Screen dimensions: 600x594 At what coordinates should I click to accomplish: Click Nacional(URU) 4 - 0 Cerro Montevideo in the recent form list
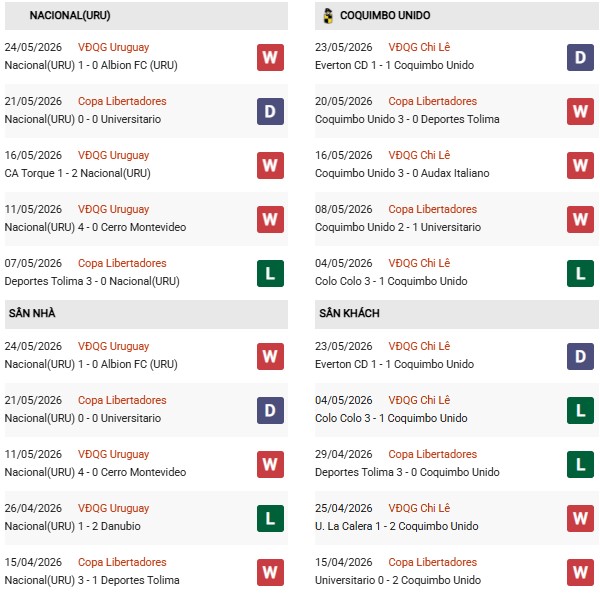(95, 227)
